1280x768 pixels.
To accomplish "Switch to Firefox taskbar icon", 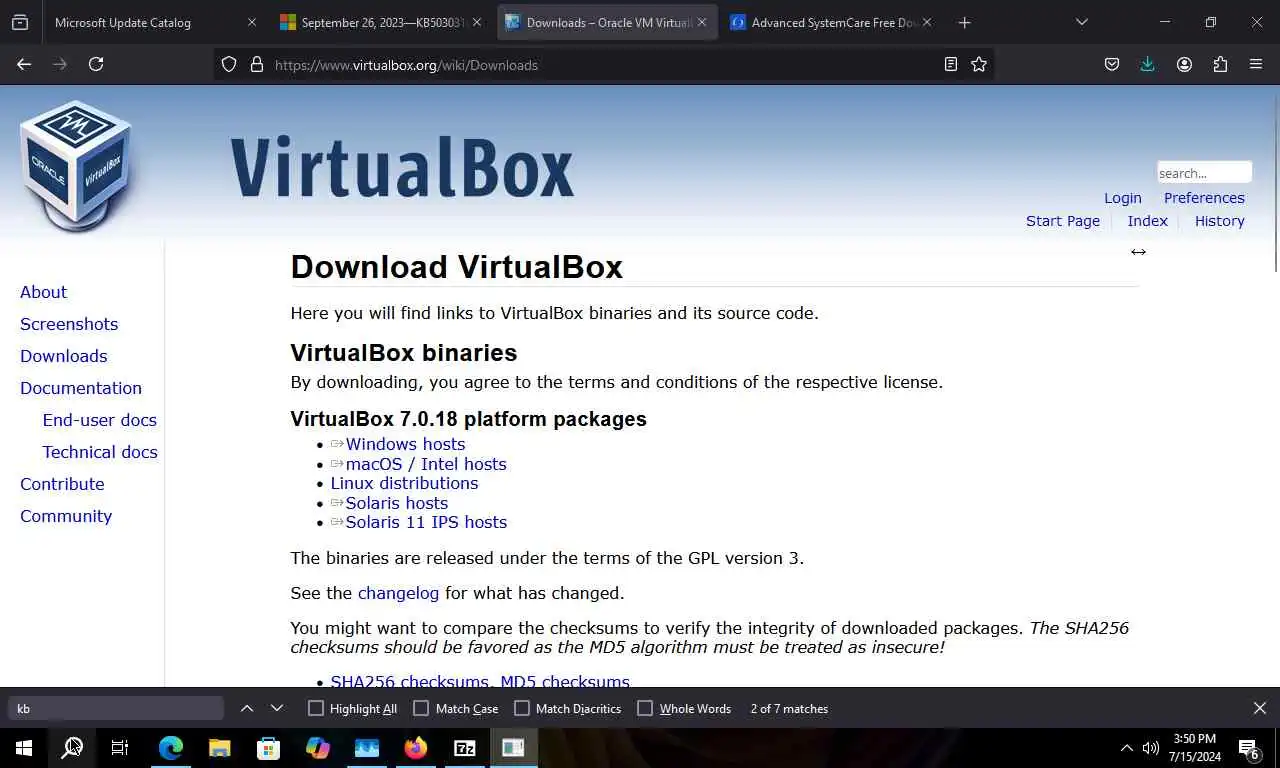I will click(416, 747).
